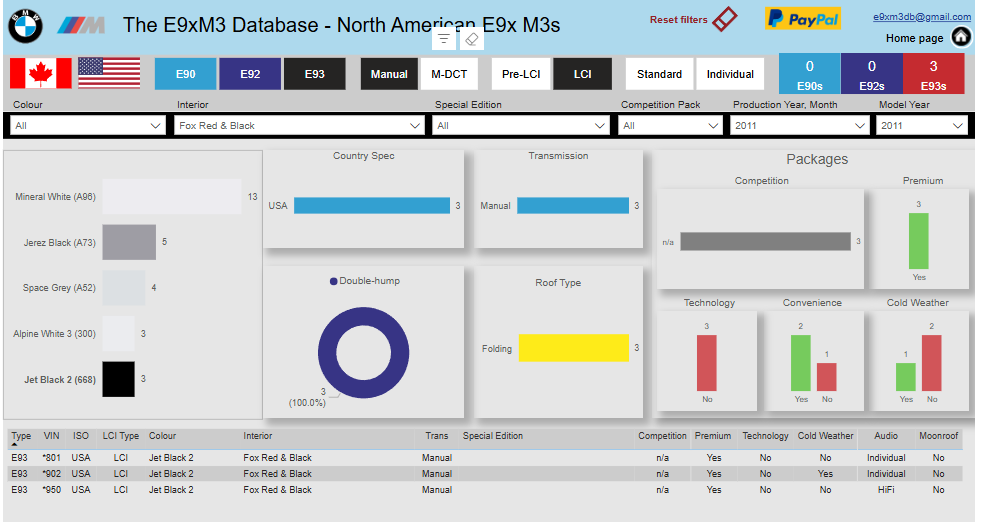
Task: Click the BMW roundel logo
Action: 25,26
